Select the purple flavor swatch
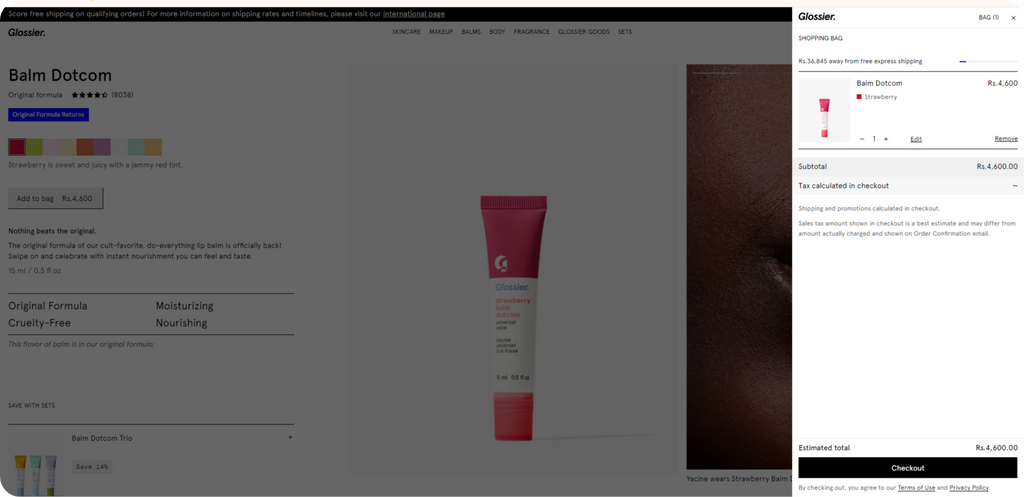The height and width of the screenshot is (497, 1024). pyautogui.click(x=102, y=147)
